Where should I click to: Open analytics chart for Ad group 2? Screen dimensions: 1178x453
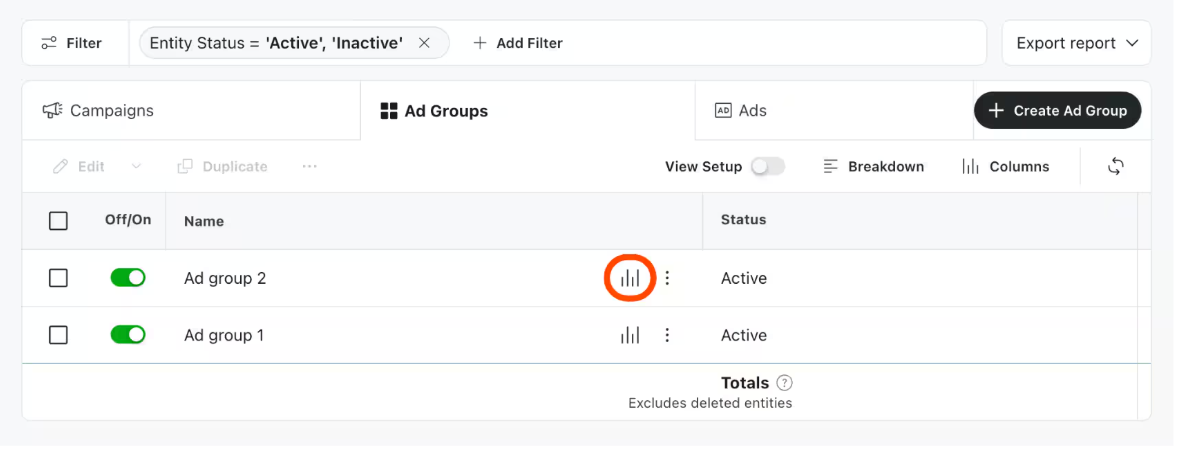pyautogui.click(x=630, y=278)
